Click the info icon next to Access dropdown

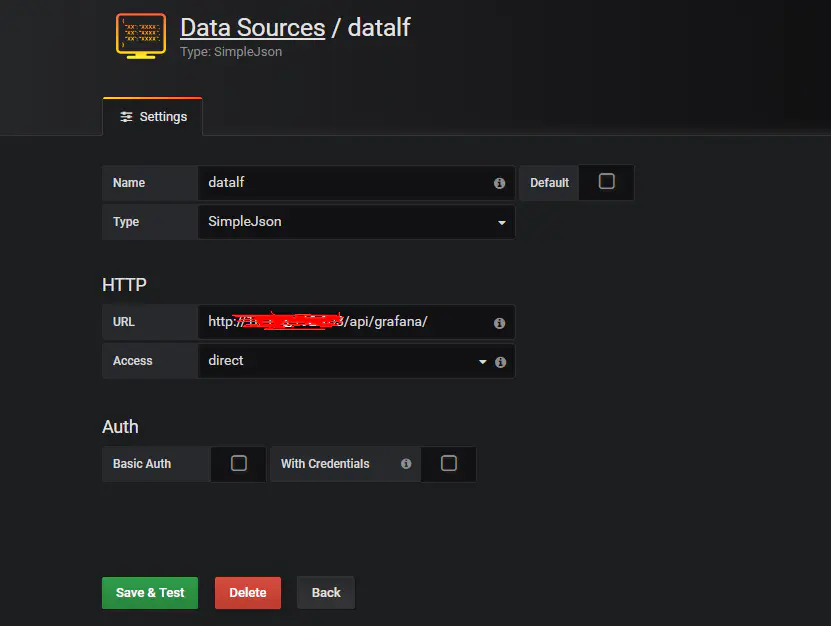pyautogui.click(x=500, y=362)
